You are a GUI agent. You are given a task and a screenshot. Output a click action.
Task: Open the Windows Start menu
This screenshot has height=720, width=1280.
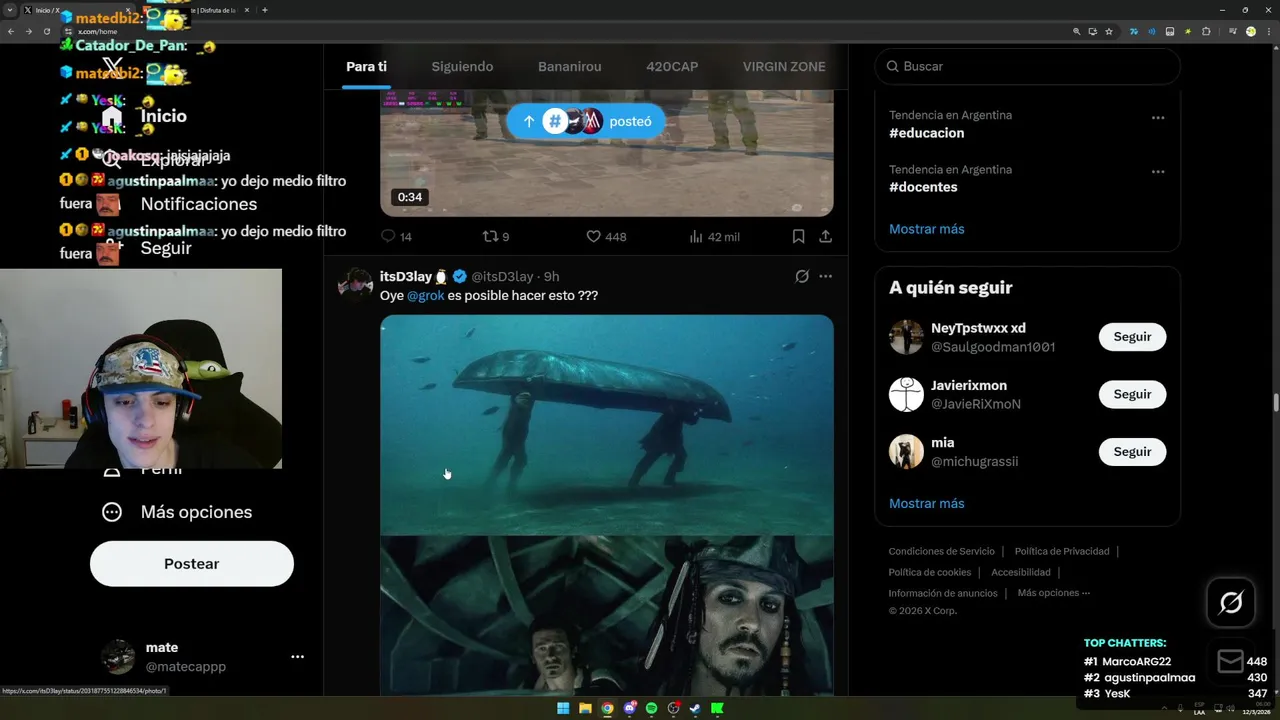pyautogui.click(x=563, y=708)
